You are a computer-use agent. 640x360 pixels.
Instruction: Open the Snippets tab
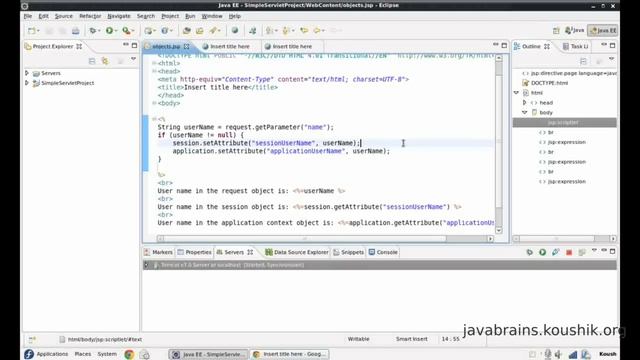pyautogui.click(x=348, y=252)
